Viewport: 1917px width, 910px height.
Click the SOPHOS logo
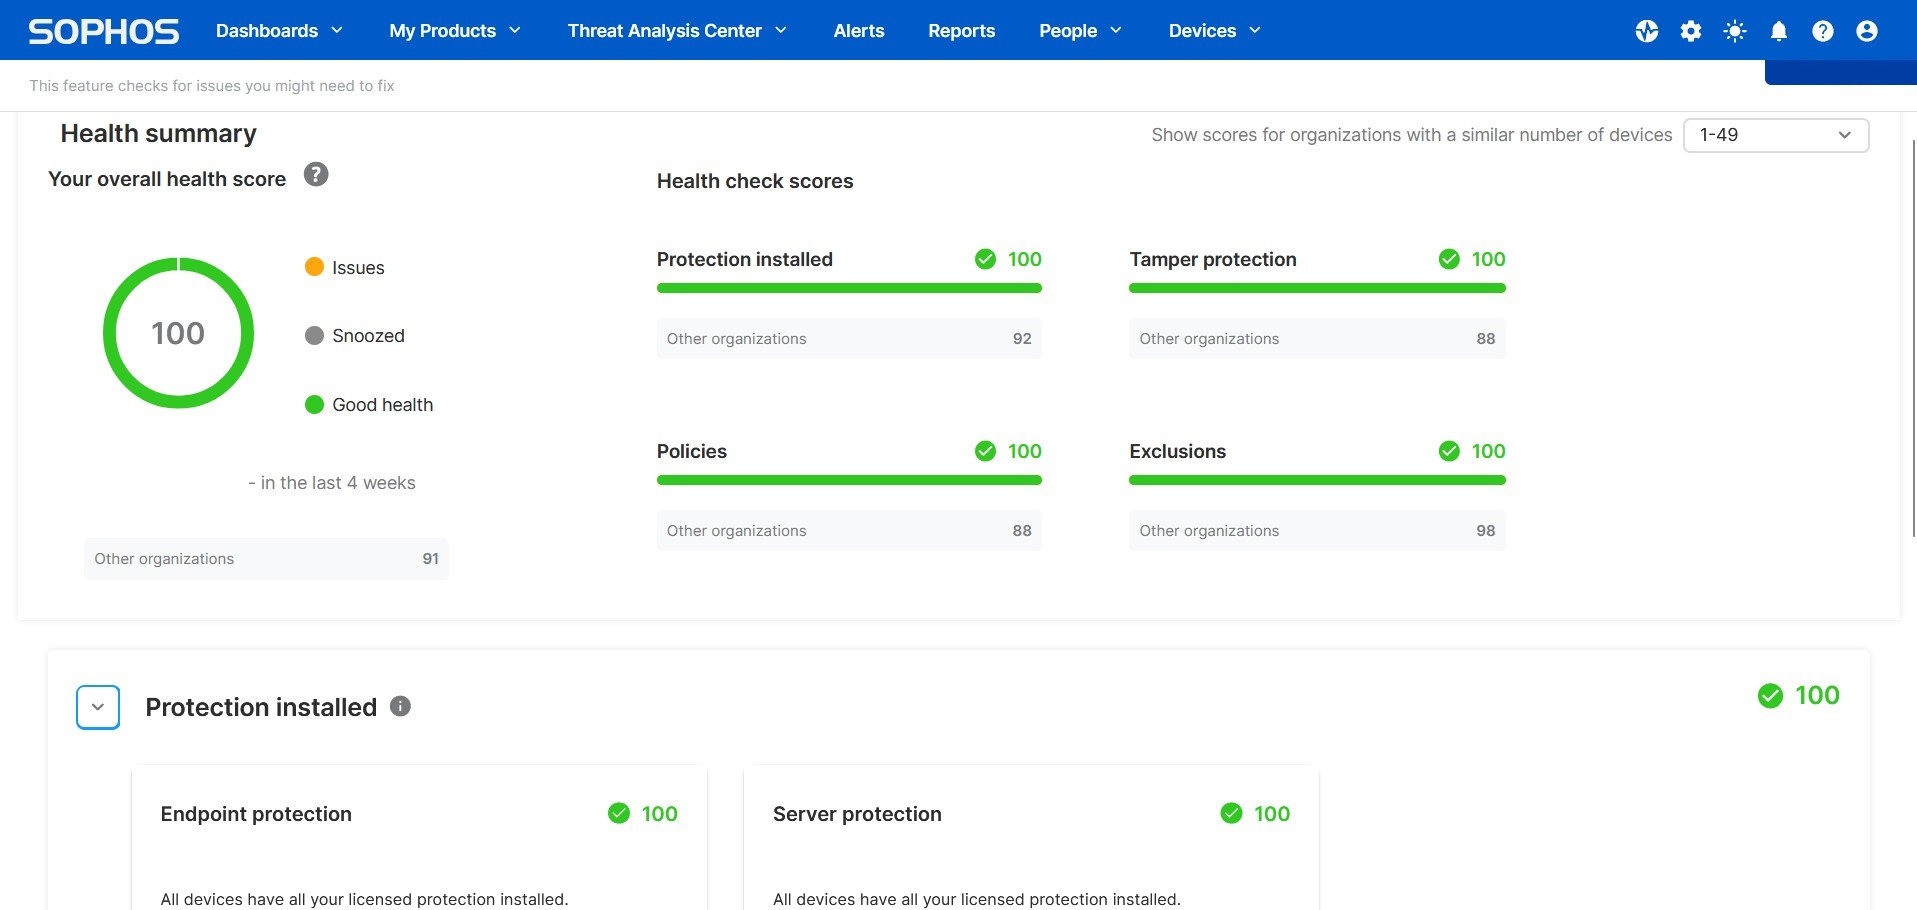[x=101, y=31]
